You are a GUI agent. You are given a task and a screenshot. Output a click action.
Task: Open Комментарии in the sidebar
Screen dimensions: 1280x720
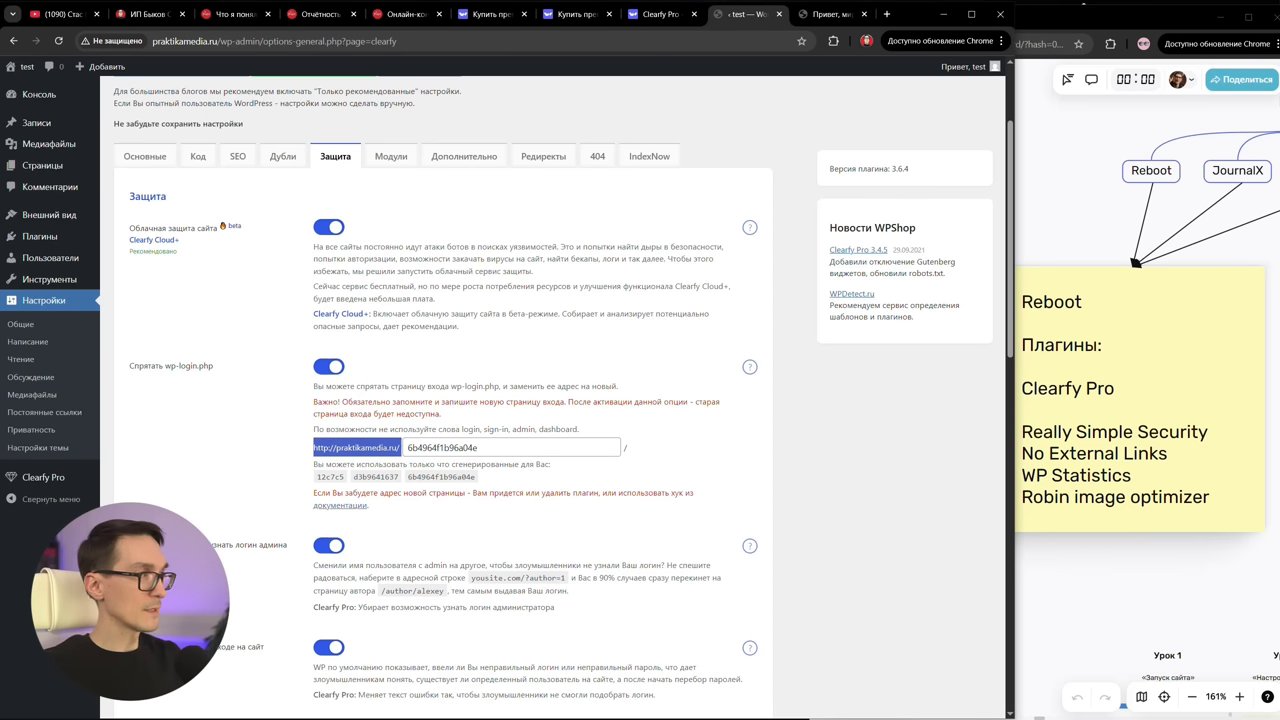[50, 187]
